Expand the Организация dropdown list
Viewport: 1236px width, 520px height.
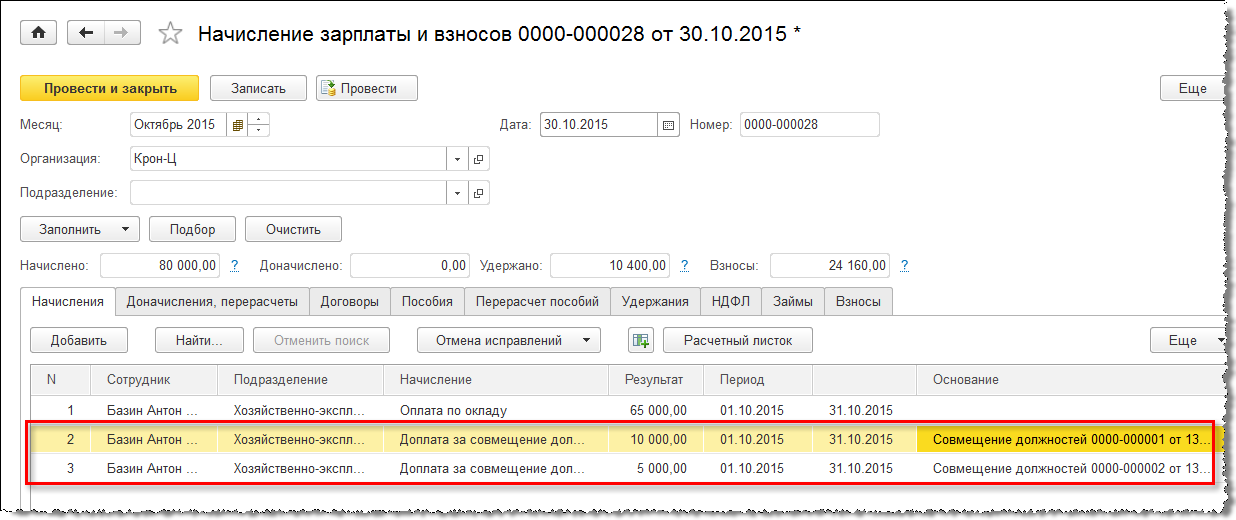coord(457,159)
